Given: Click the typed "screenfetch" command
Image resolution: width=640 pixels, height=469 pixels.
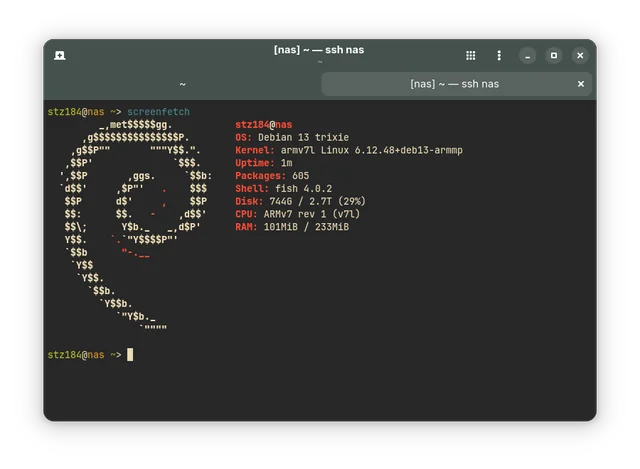Looking at the screenshot, I should [x=158, y=112].
